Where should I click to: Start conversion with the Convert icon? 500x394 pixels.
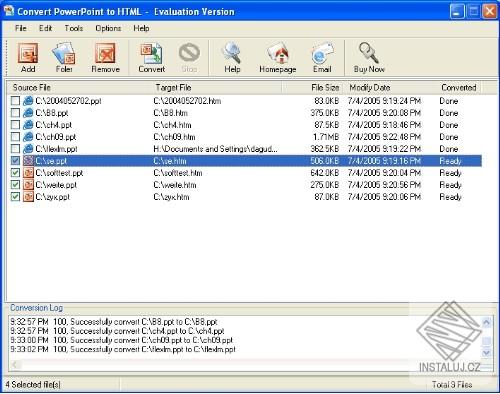(x=152, y=53)
